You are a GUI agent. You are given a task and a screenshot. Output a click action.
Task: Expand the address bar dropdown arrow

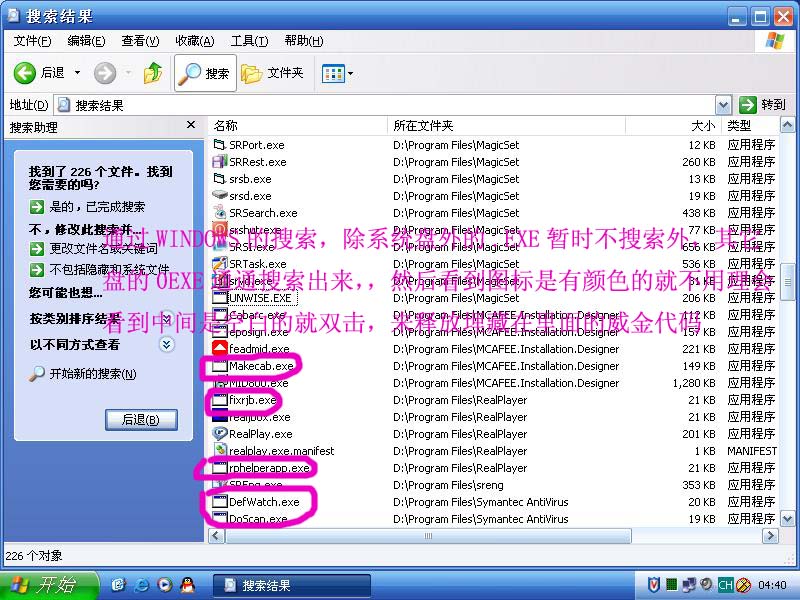click(722, 105)
